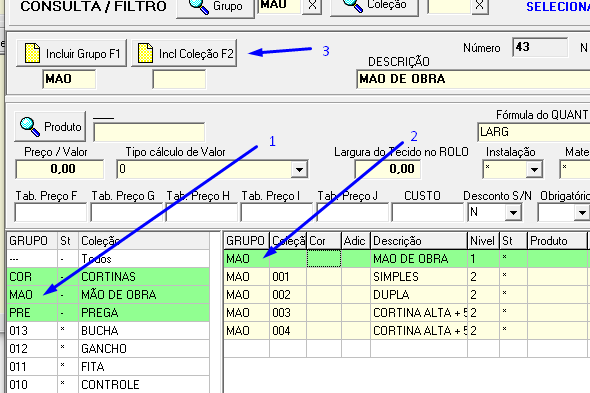Screen dimensions: 590x393
Task: Click the Fórmula field containing LARG
Action: [534, 132]
